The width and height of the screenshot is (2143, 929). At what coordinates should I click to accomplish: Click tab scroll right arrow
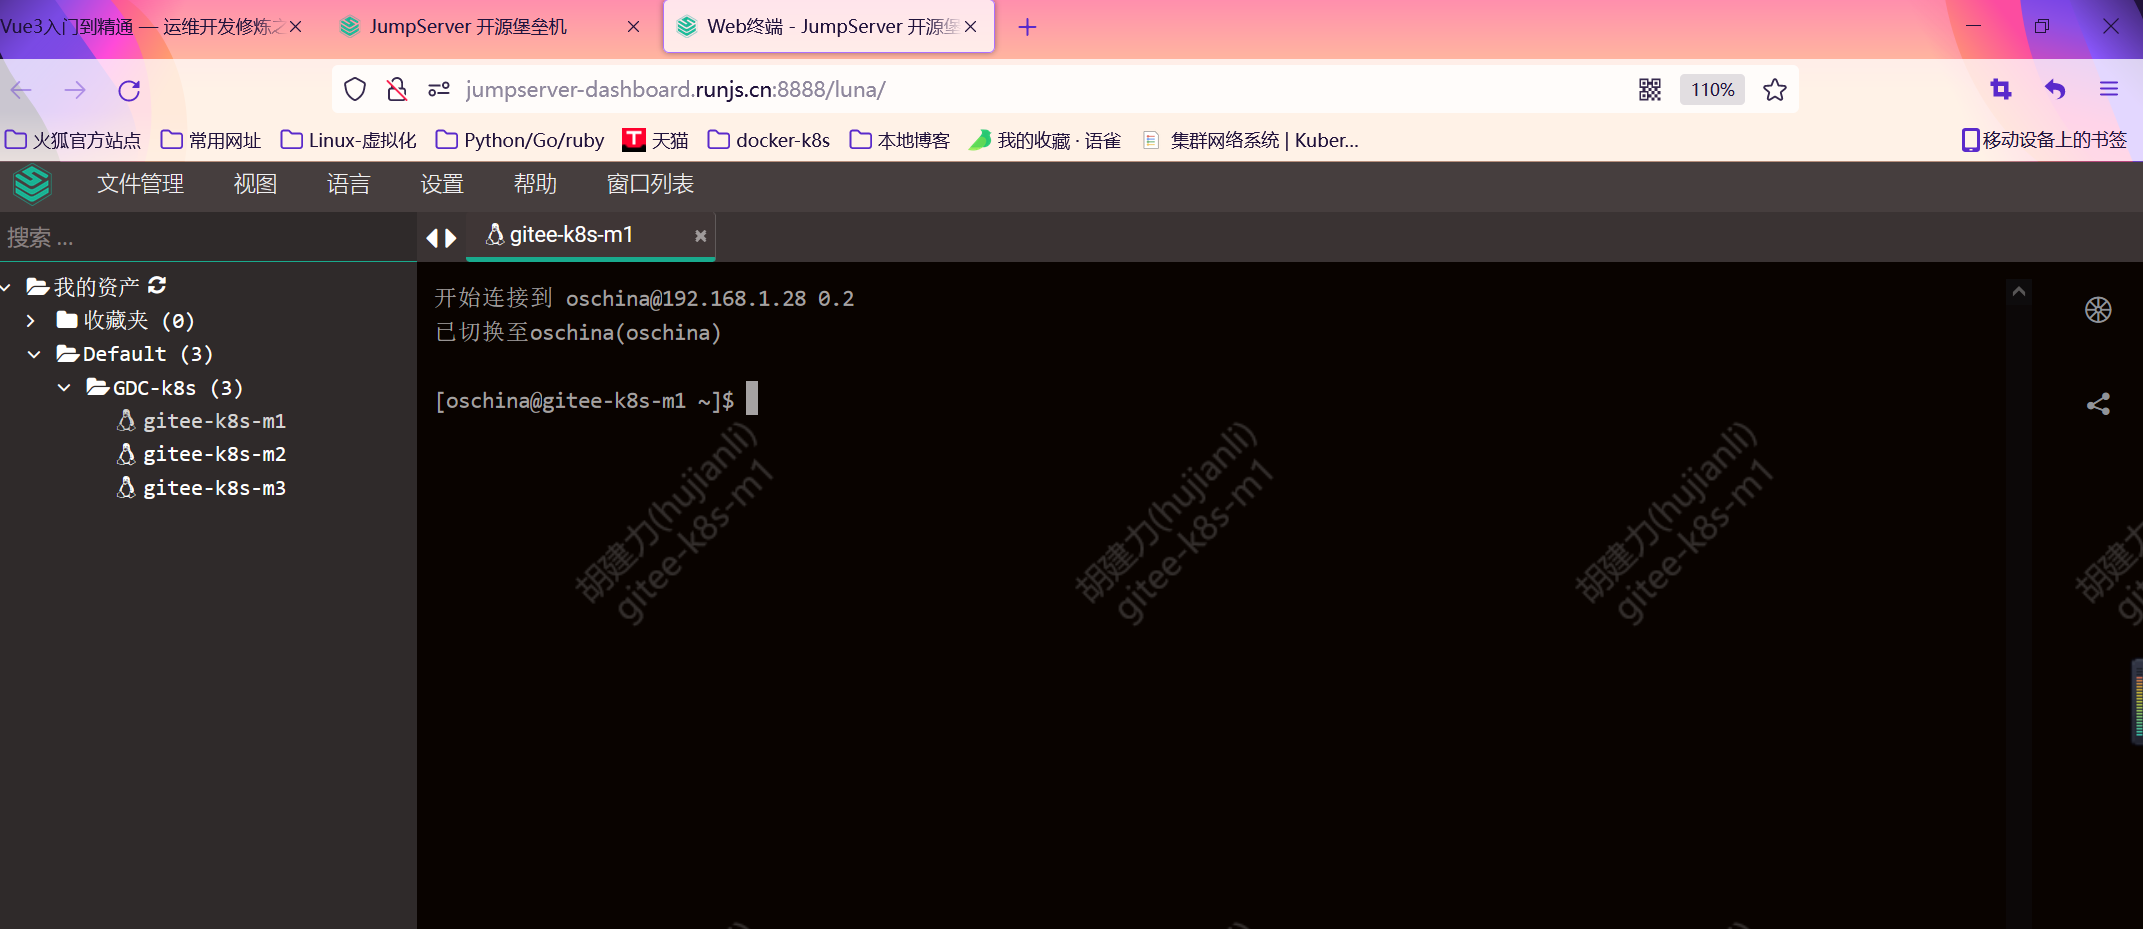(x=451, y=238)
